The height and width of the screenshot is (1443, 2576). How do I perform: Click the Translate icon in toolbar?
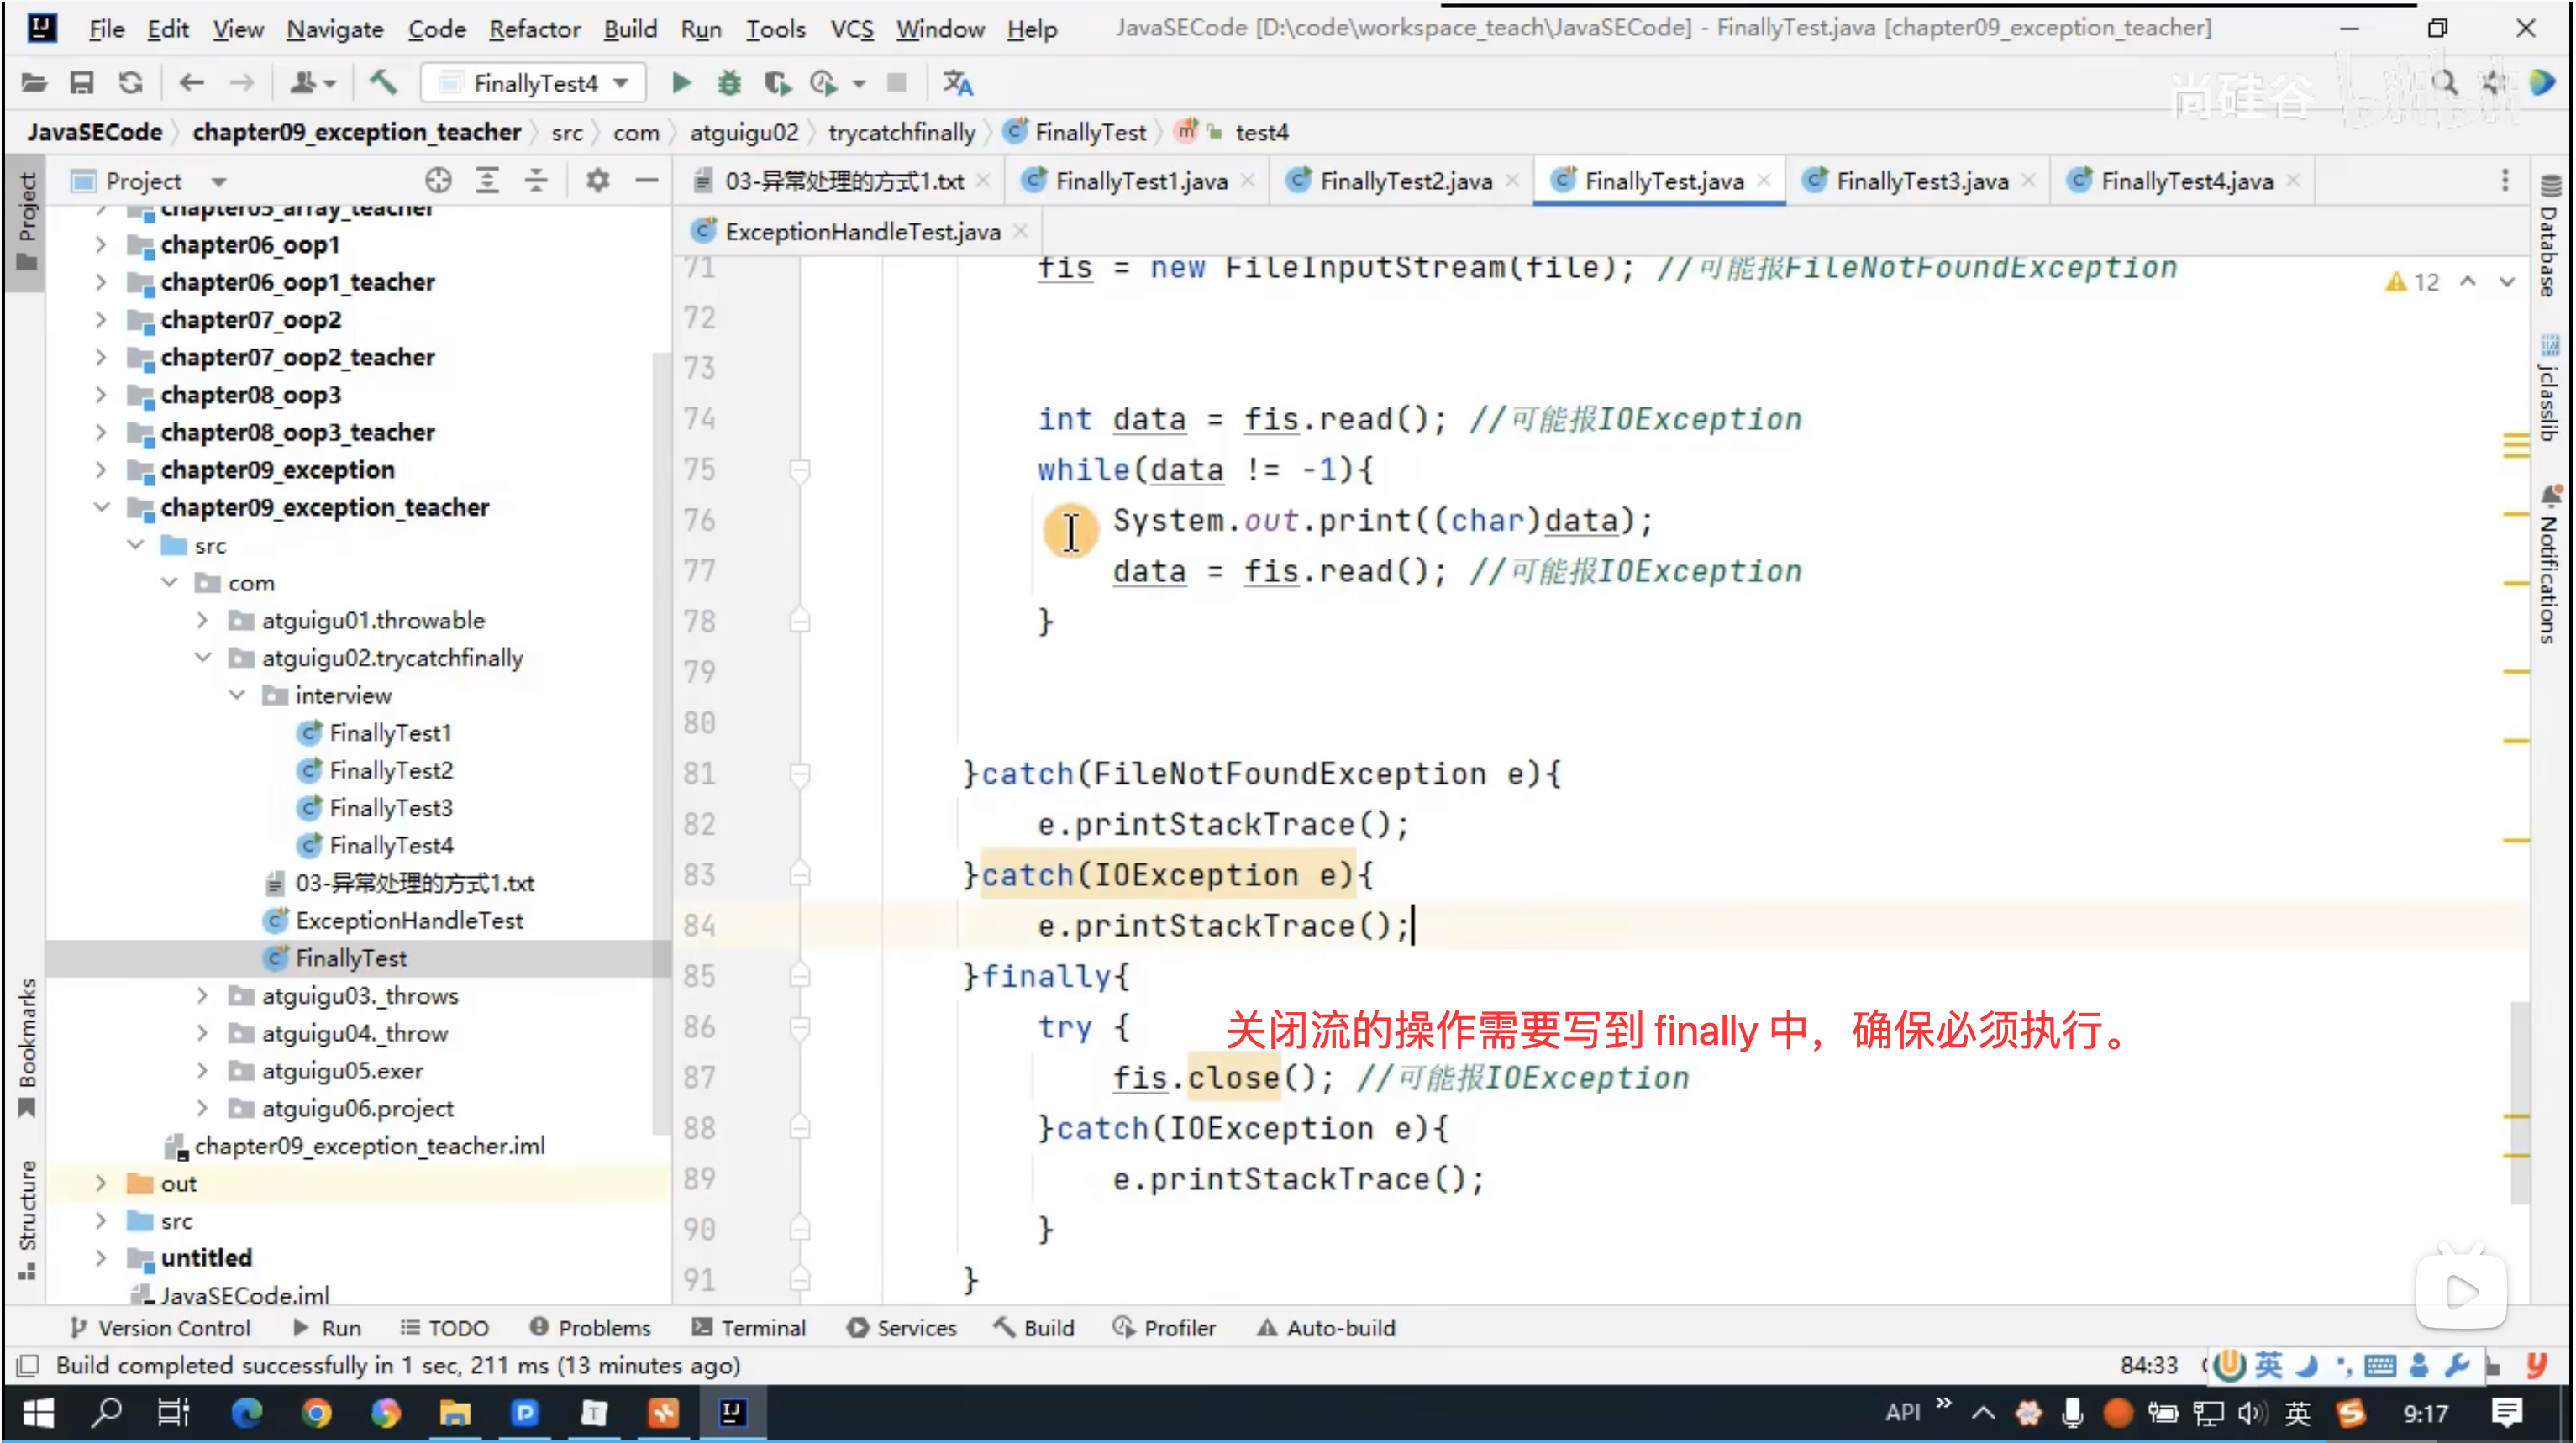click(x=957, y=83)
